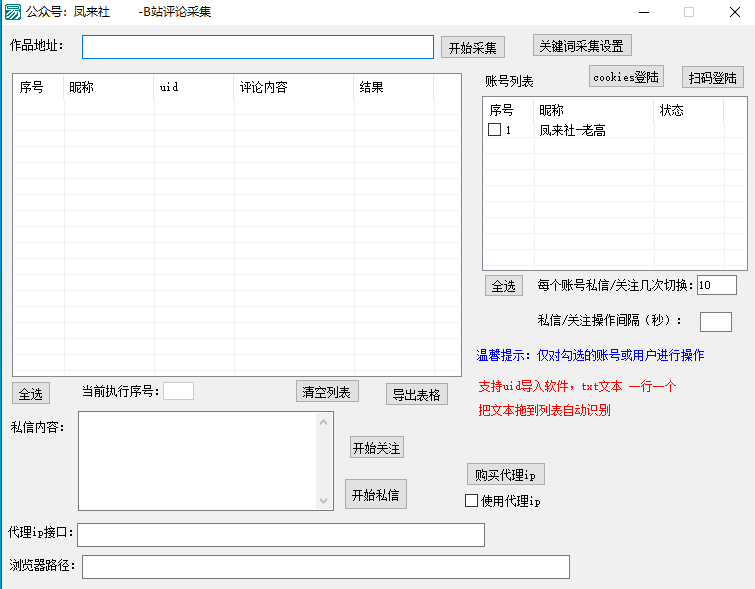Image resolution: width=755 pixels, height=589 pixels.
Task: Click the 代理ip接口 input field
Action: point(280,535)
